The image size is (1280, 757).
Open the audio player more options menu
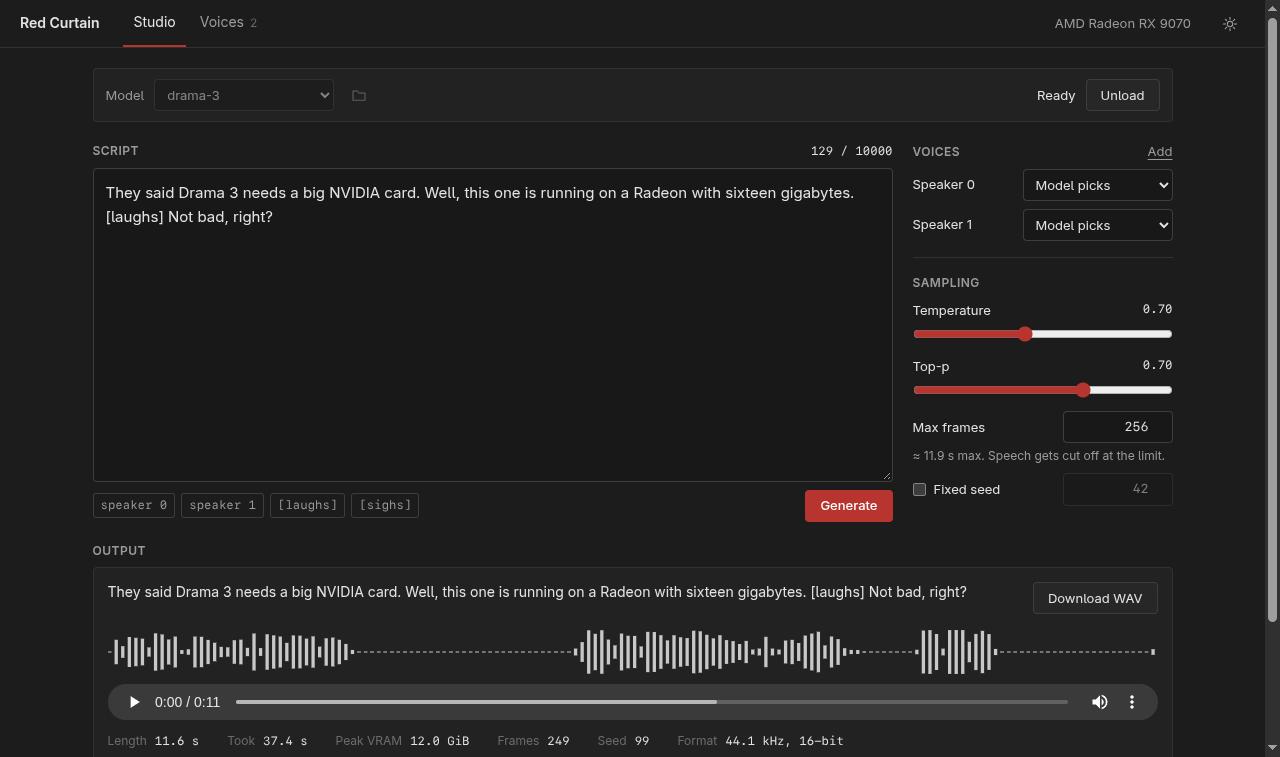coord(1132,702)
